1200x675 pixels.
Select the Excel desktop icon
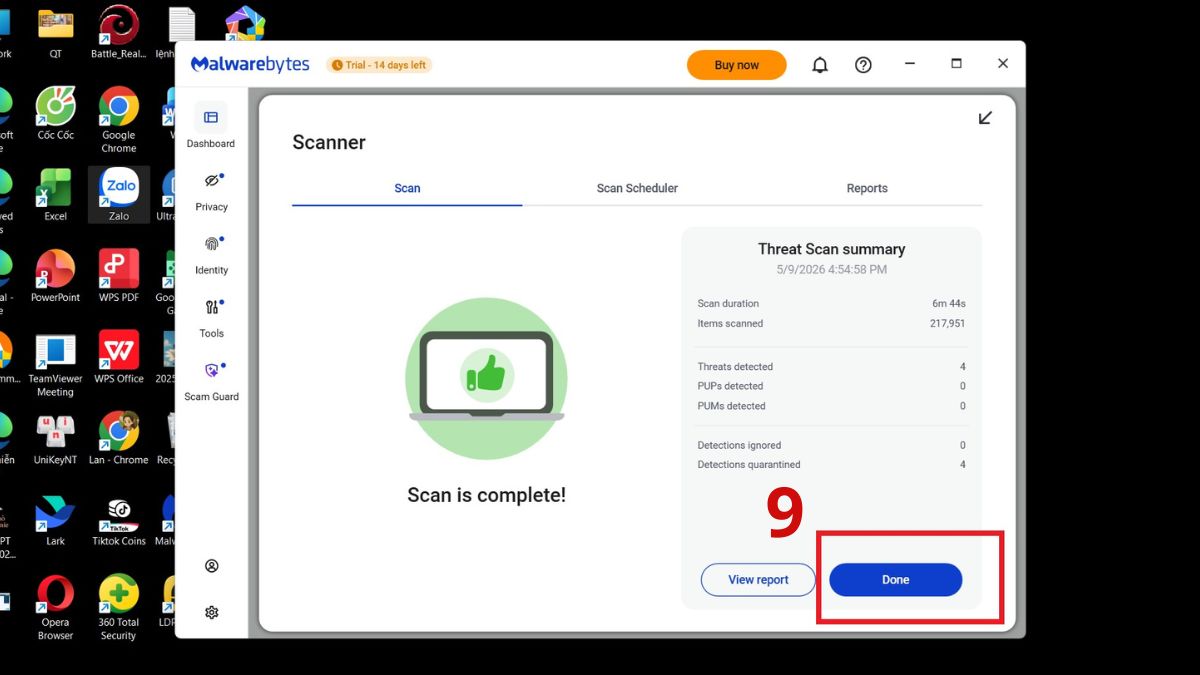56,194
